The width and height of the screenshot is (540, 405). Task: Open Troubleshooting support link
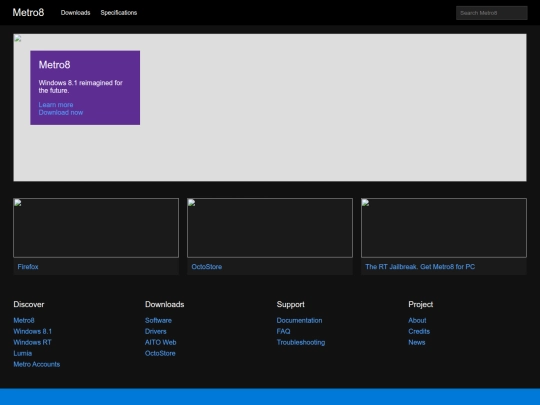(x=301, y=342)
